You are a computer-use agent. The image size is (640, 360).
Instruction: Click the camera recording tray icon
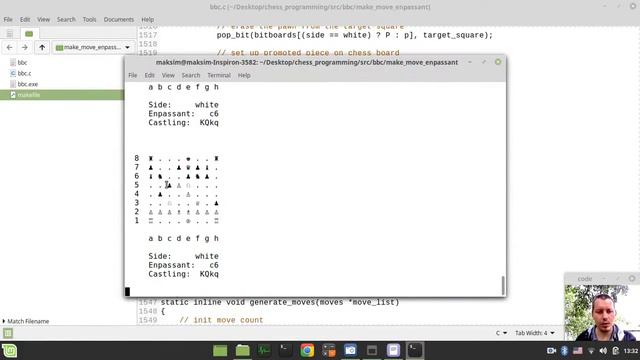coord(551,351)
